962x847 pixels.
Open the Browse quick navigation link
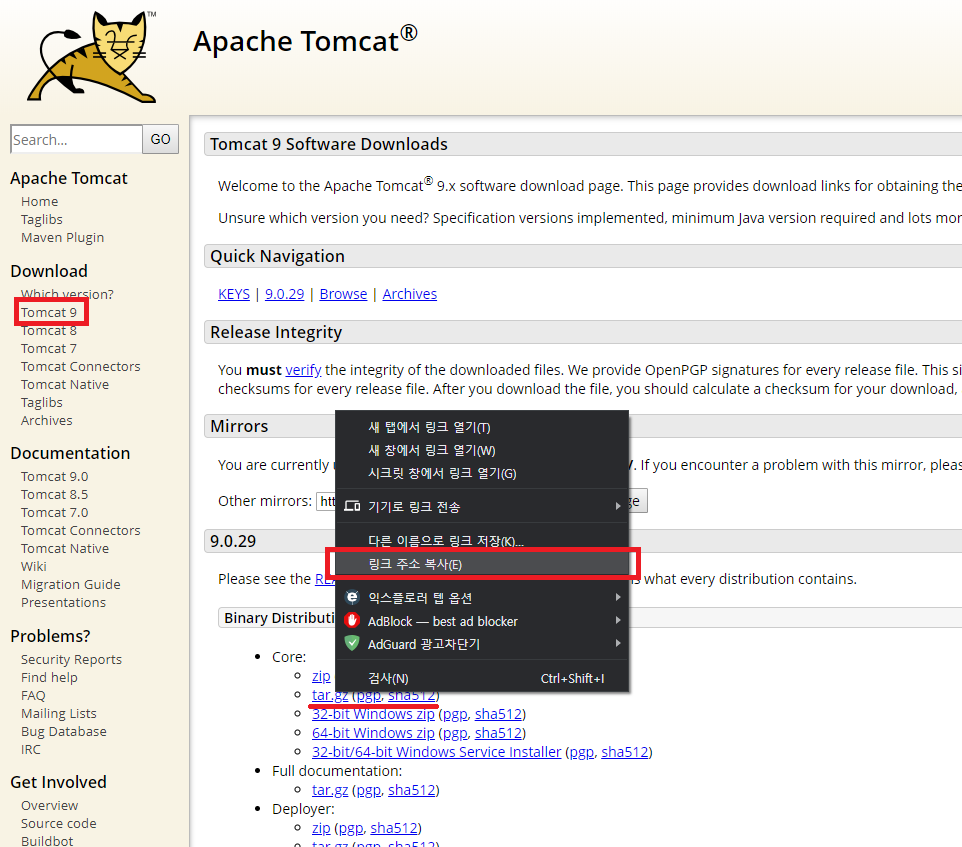(343, 294)
